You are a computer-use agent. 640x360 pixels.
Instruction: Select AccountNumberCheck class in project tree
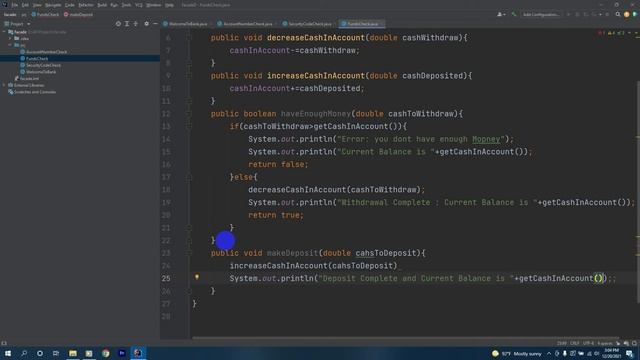(x=44, y=52)
